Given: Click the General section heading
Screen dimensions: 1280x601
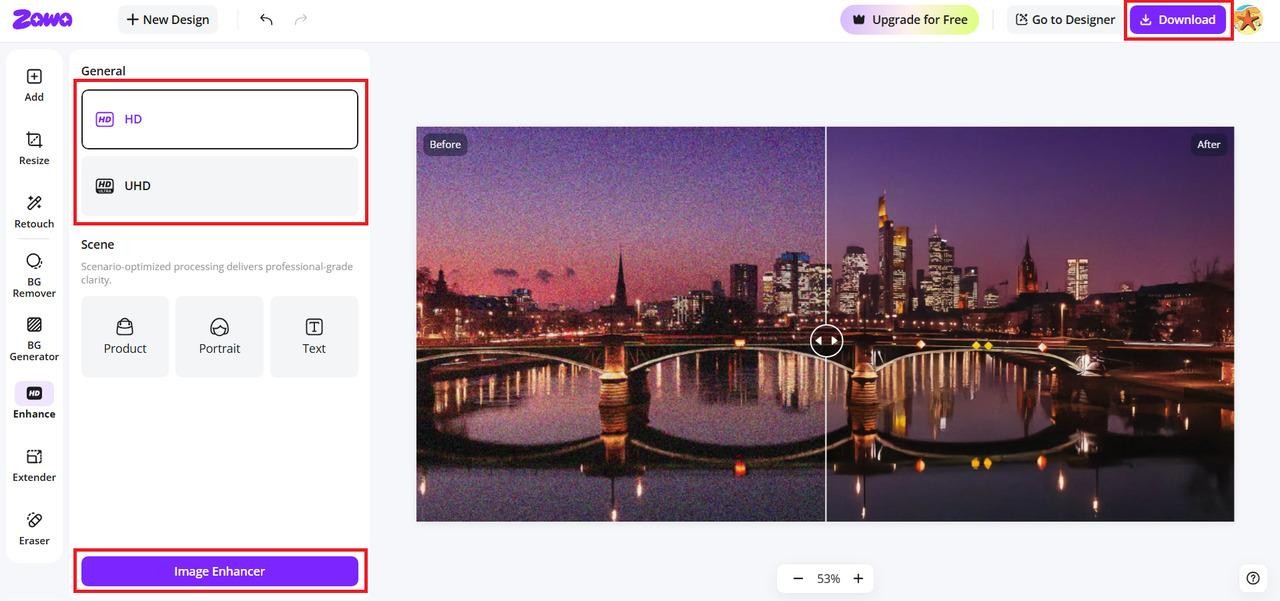Looking at the screenshot, I should point(103,71).
